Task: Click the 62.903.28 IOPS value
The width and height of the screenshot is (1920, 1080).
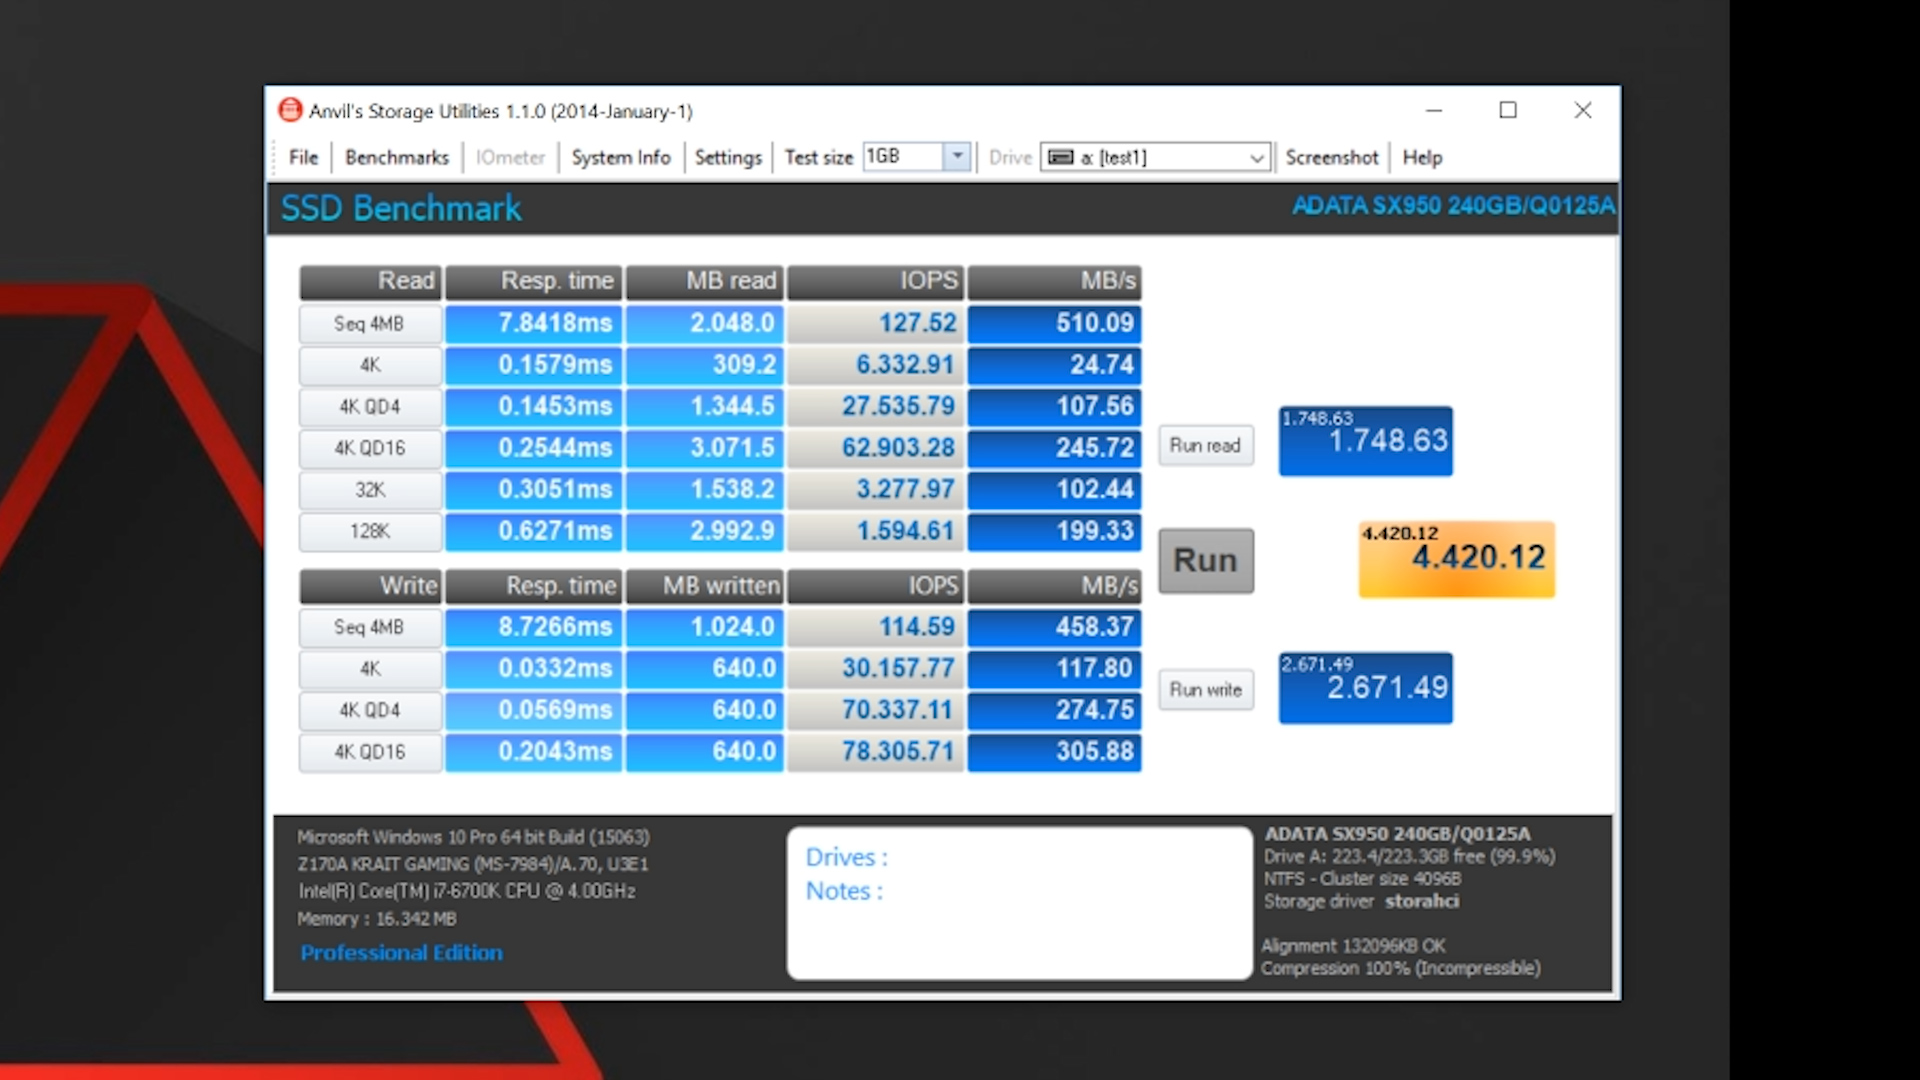Action: (x=875, y=447)
